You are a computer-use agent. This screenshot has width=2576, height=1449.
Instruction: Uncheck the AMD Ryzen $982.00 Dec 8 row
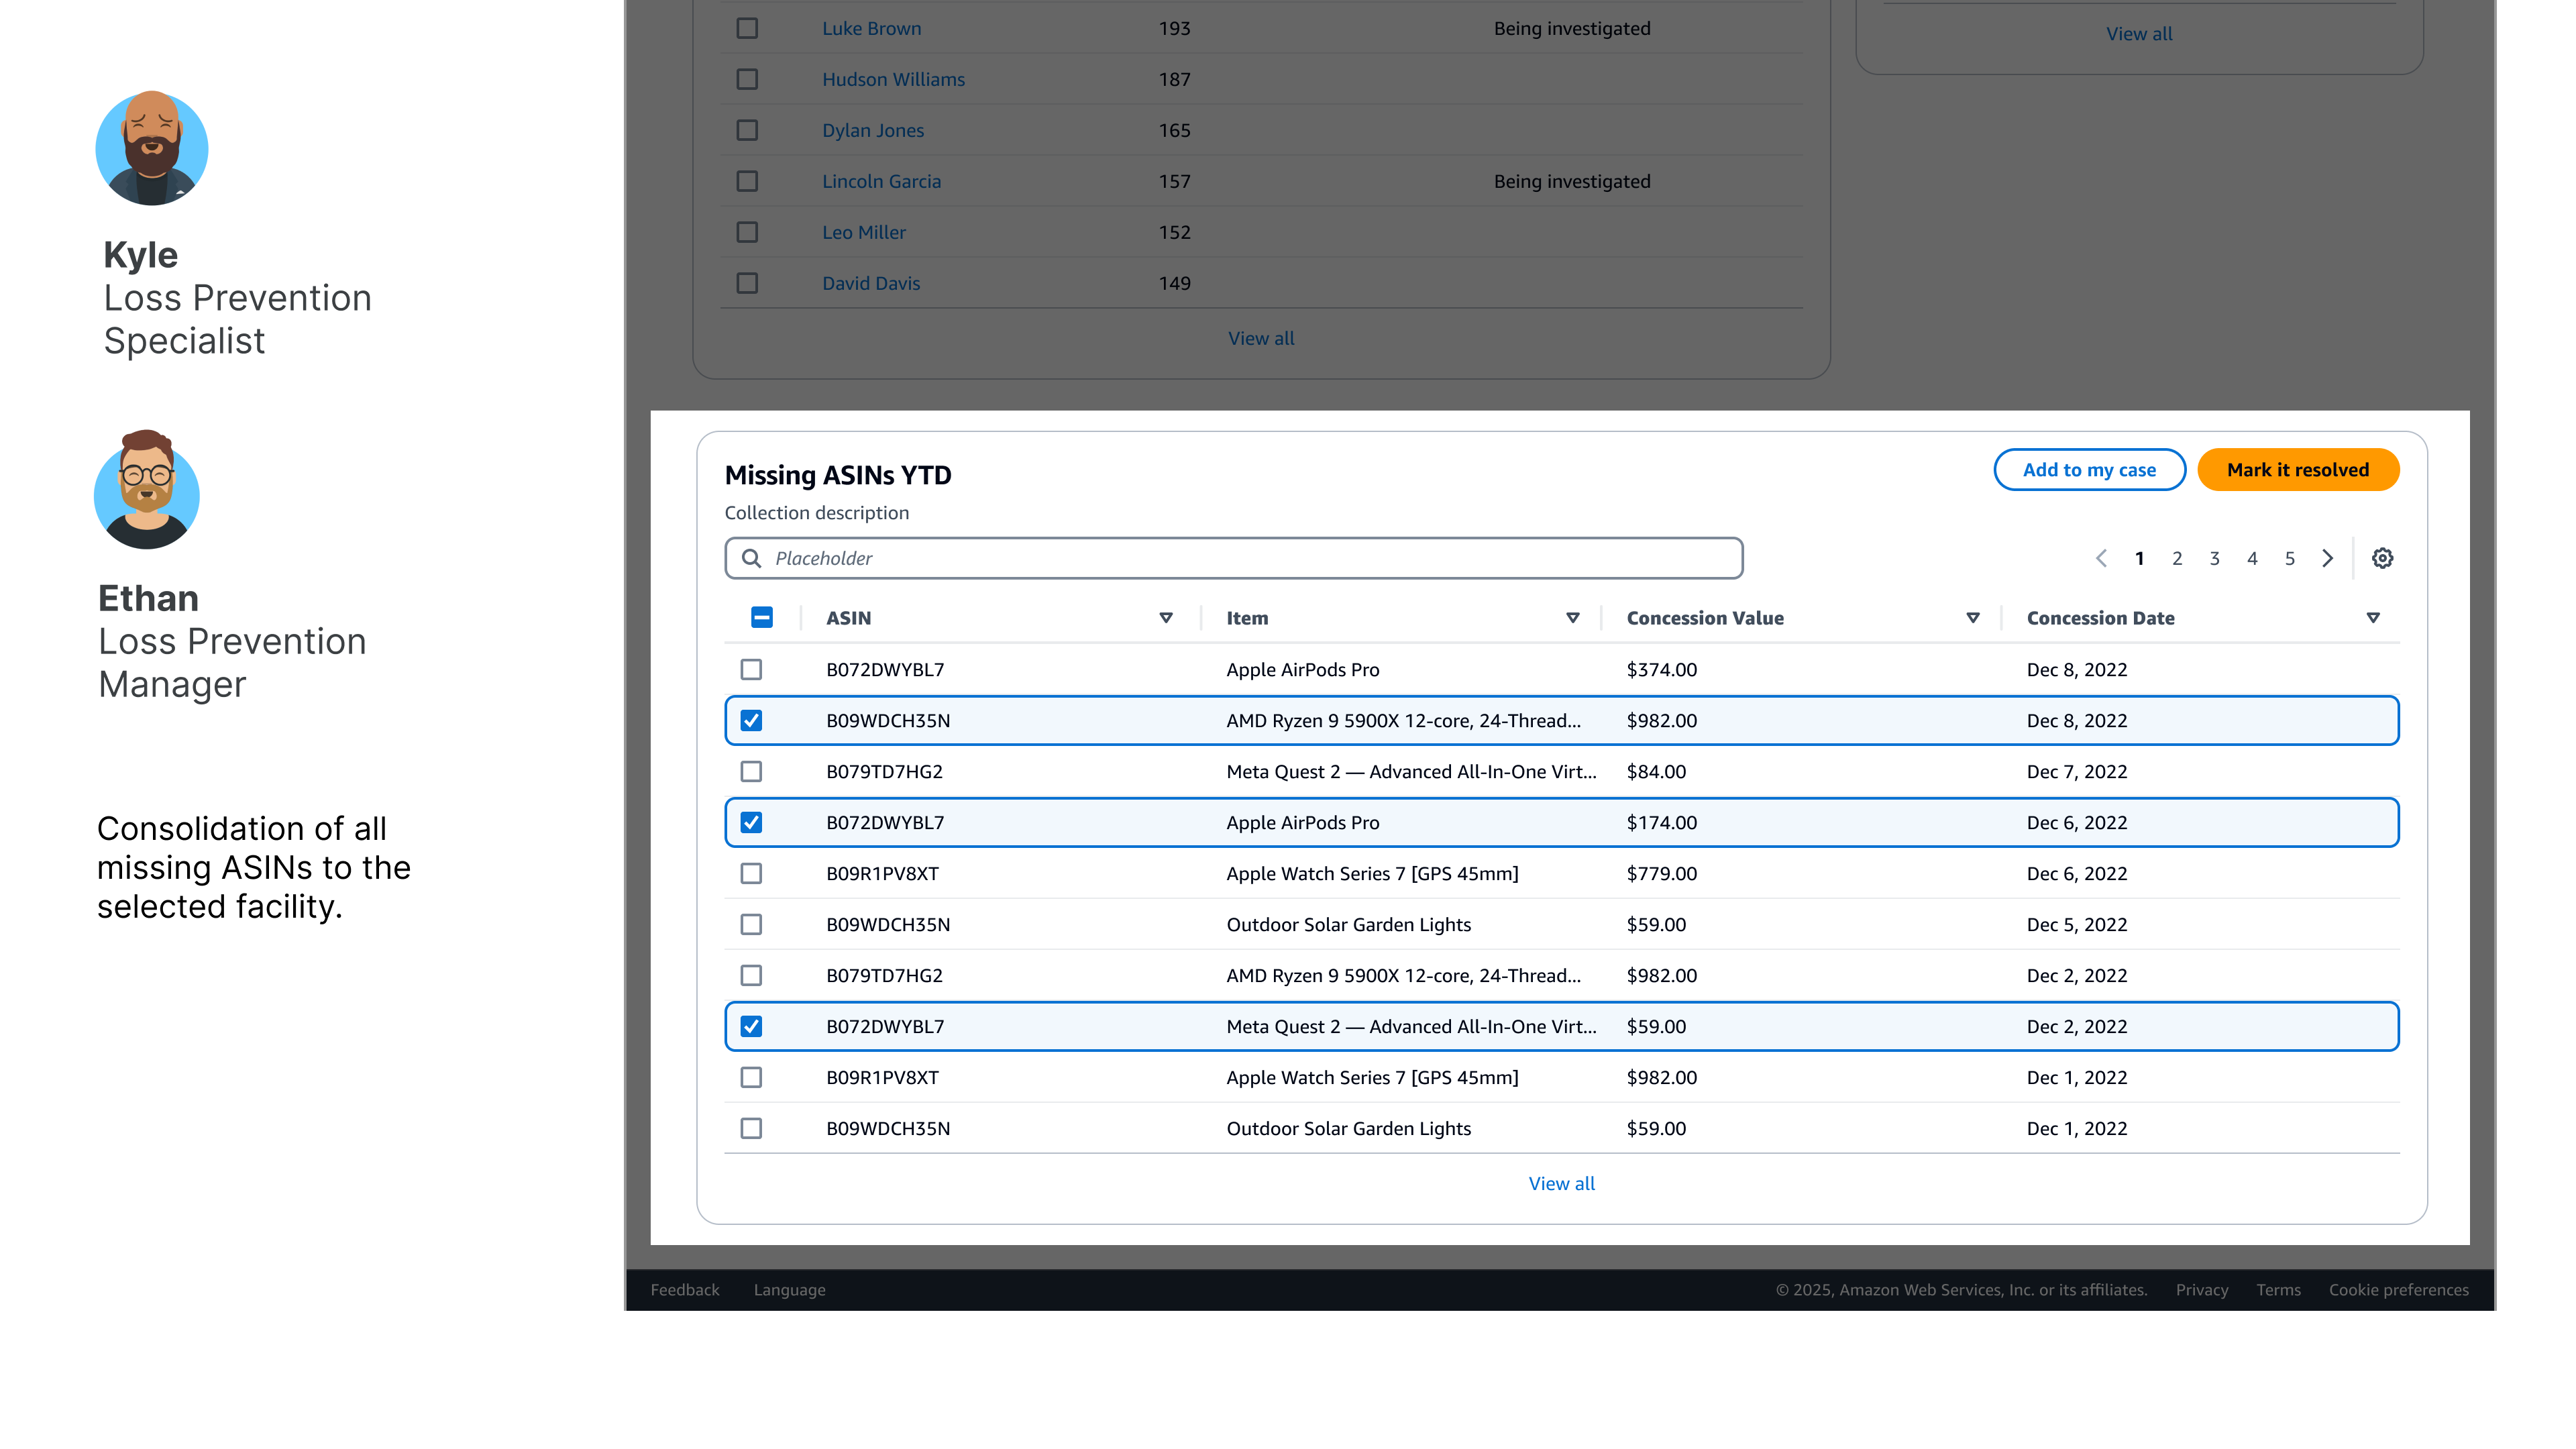751,720
